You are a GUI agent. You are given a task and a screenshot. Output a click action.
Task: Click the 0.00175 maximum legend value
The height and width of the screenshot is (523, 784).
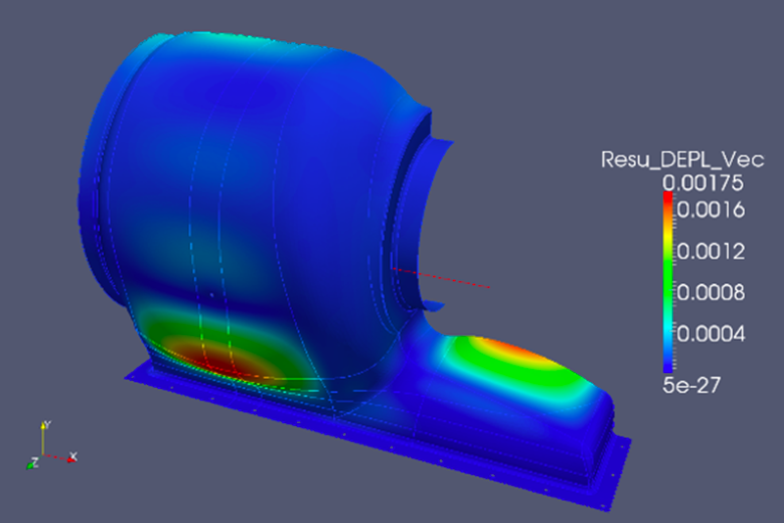703,183
